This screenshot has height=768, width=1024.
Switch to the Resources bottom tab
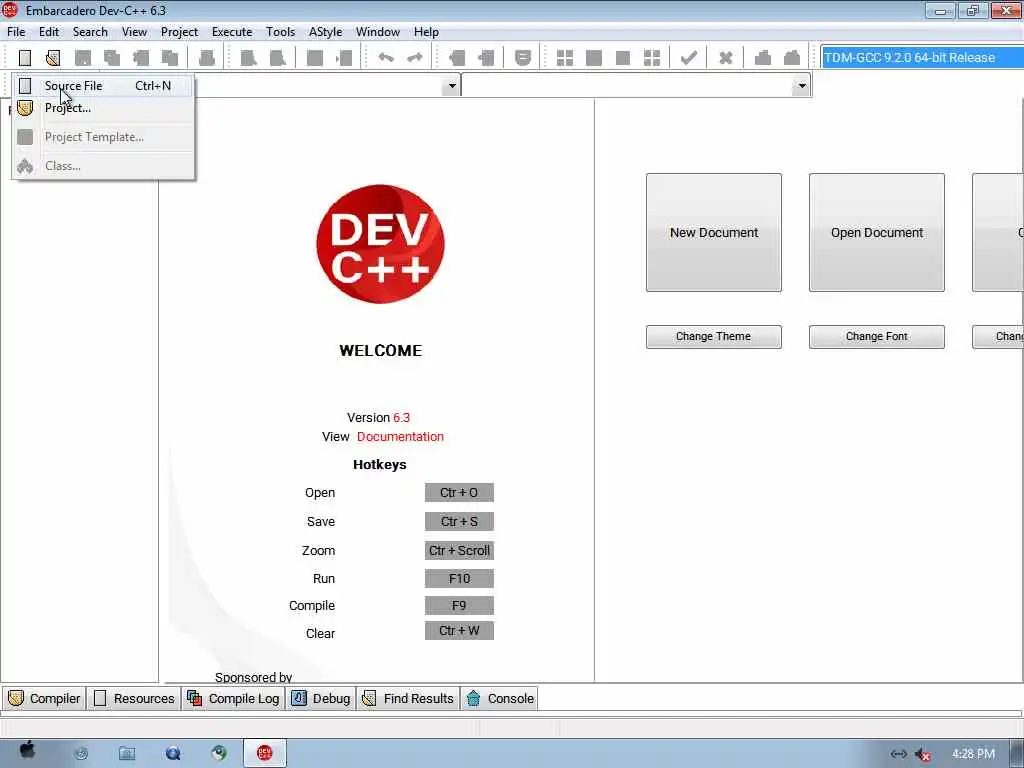[x=134, y=698]
